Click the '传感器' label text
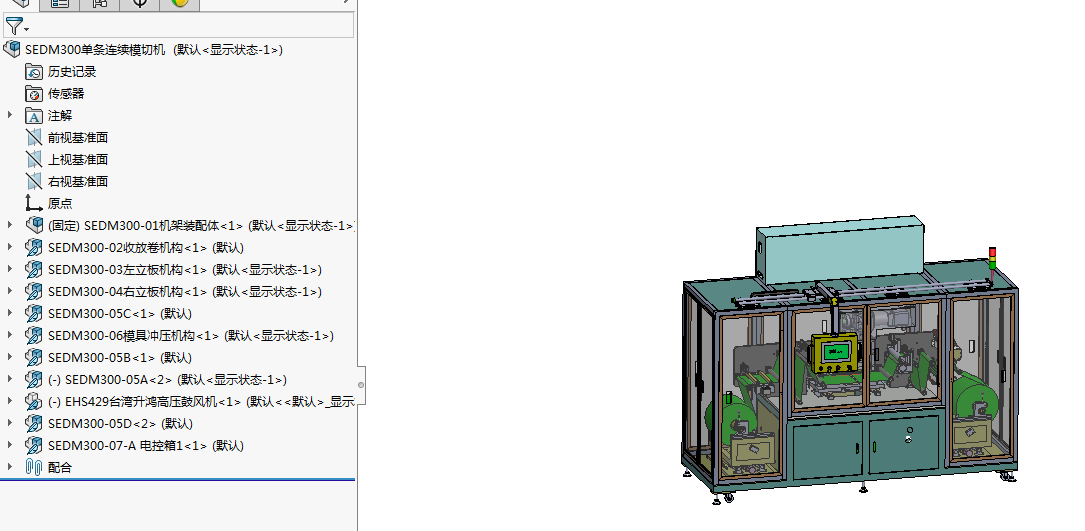The width and height of the screenshot is (1085, 531). click(66, 93)
